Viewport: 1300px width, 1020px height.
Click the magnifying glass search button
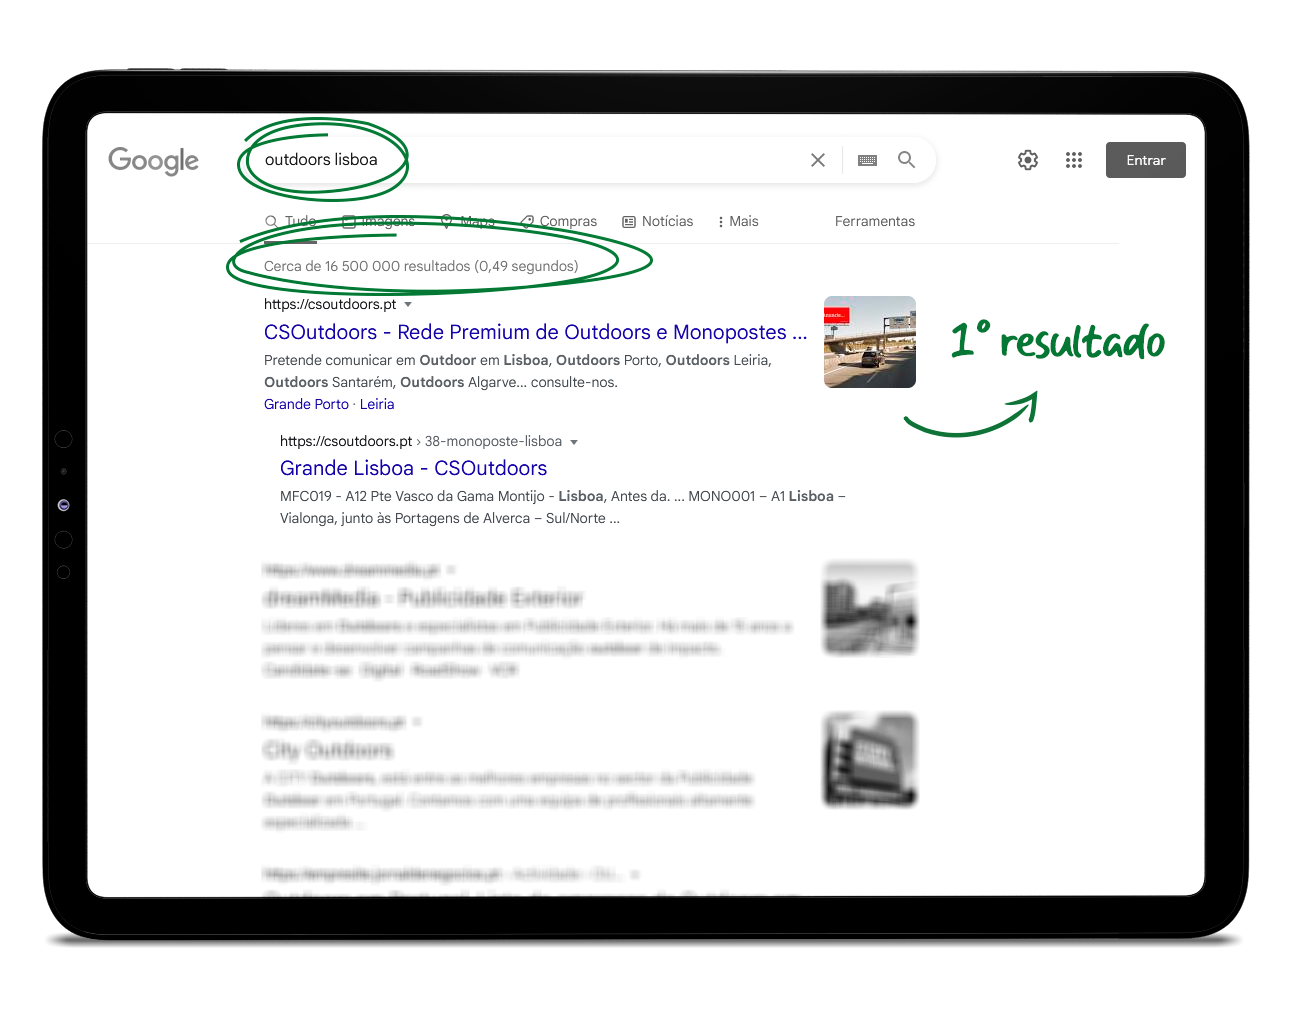click(x=906, y=160)
